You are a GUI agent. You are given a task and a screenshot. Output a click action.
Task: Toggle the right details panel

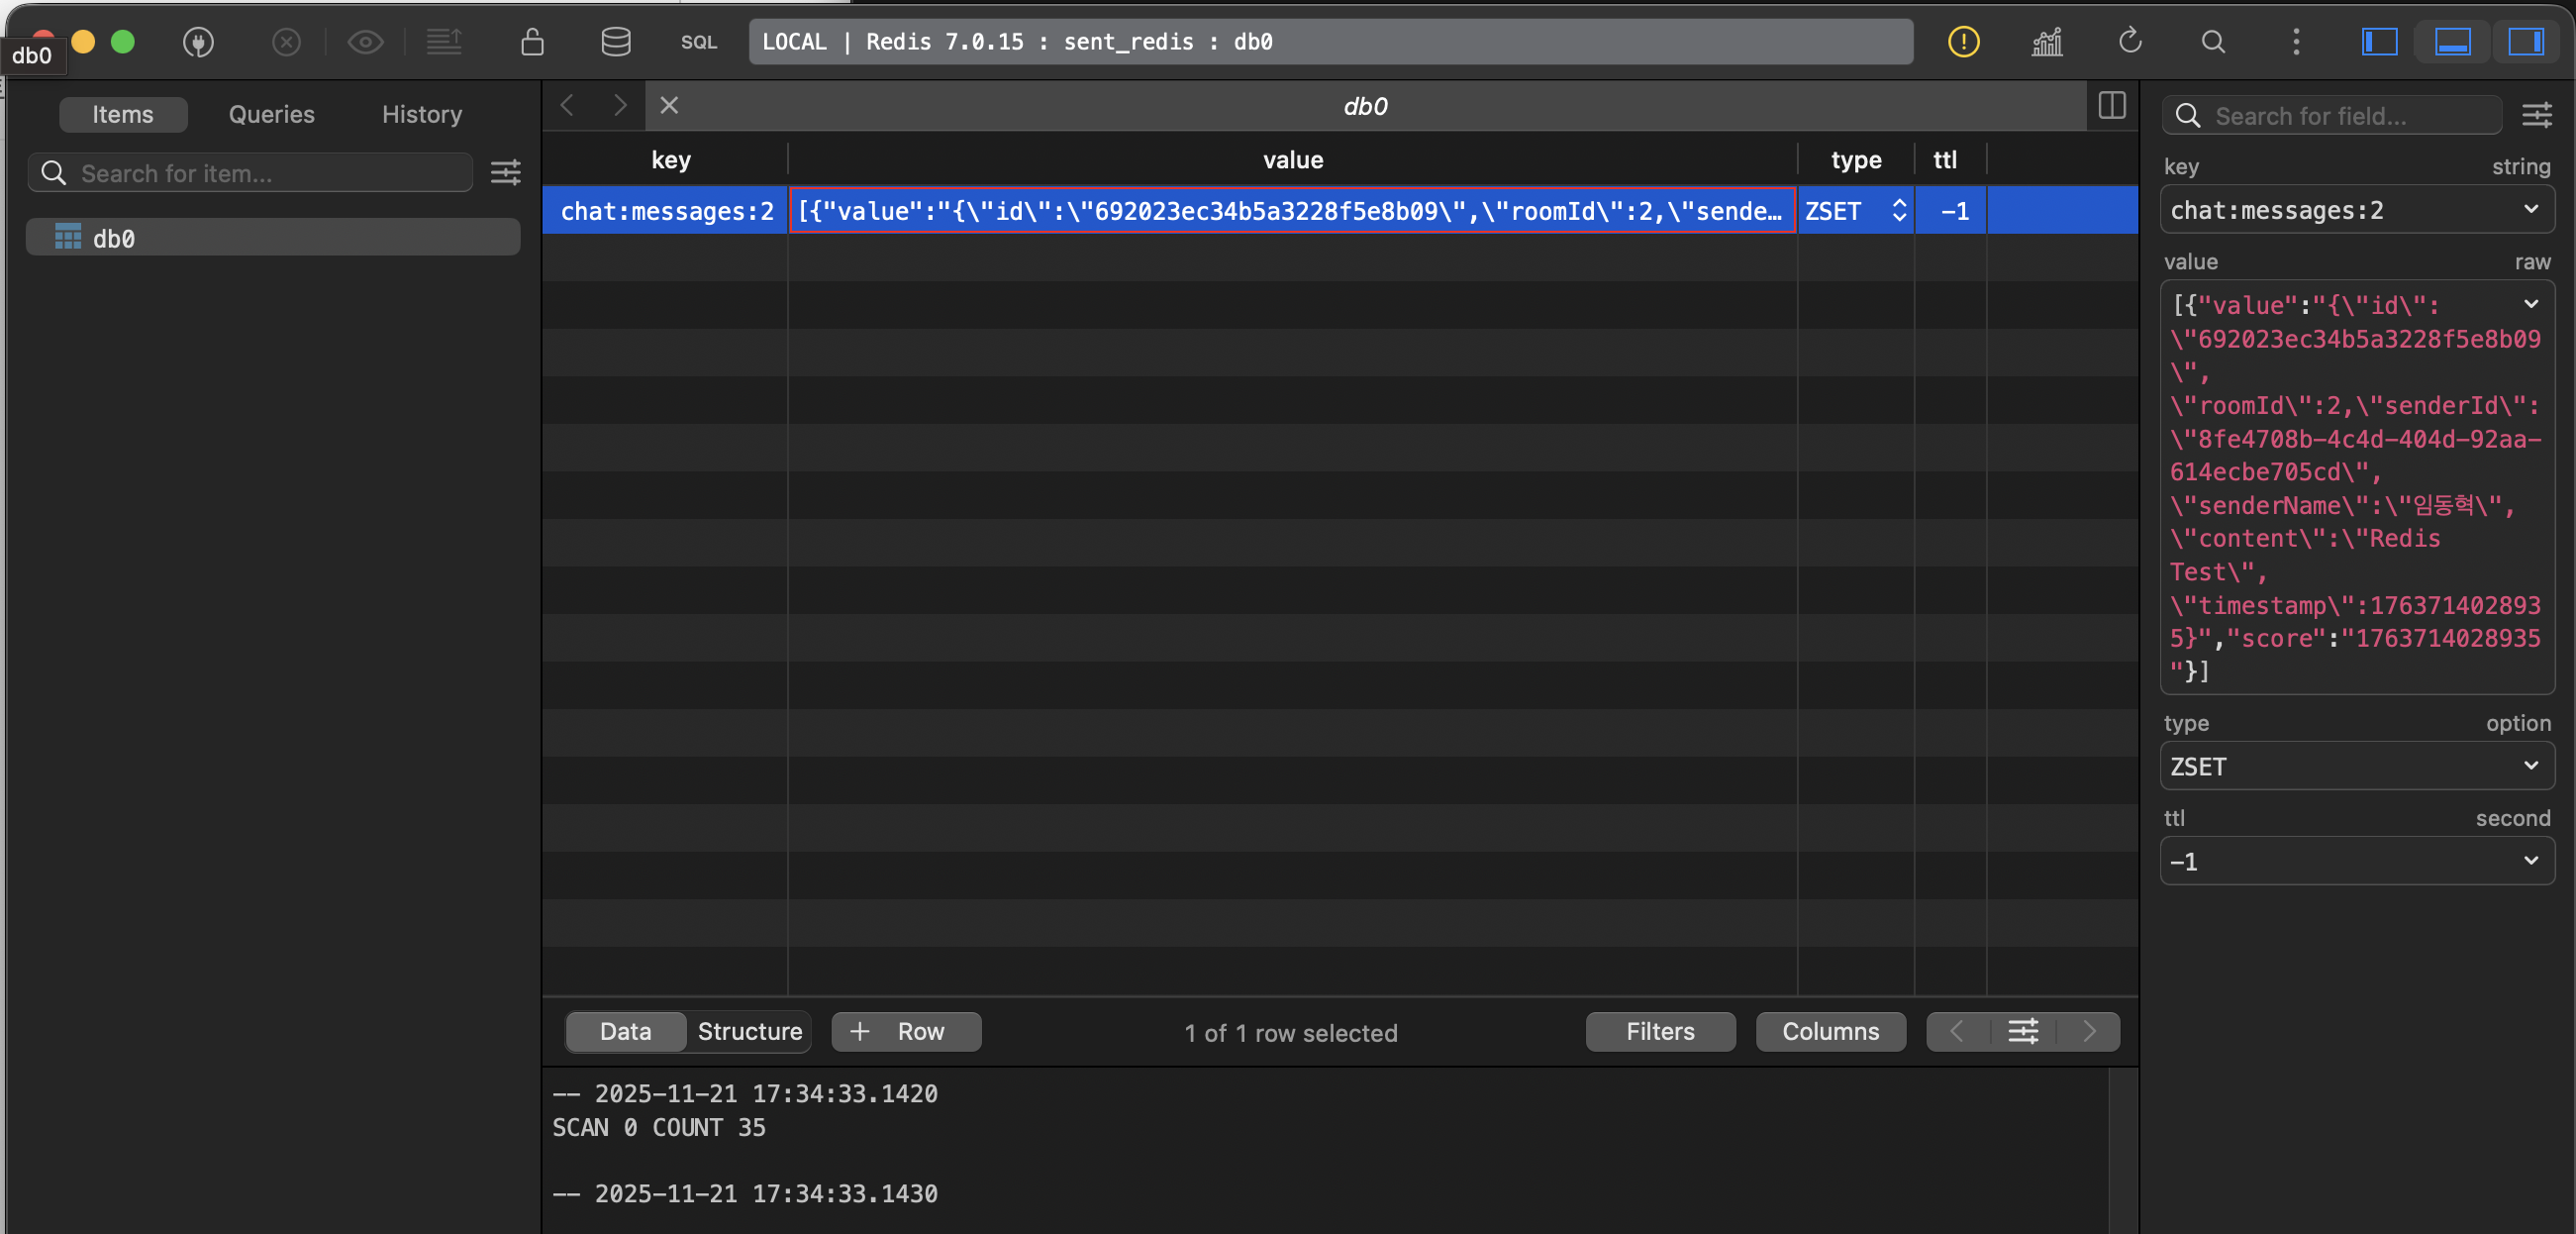tap(2525, 42)
